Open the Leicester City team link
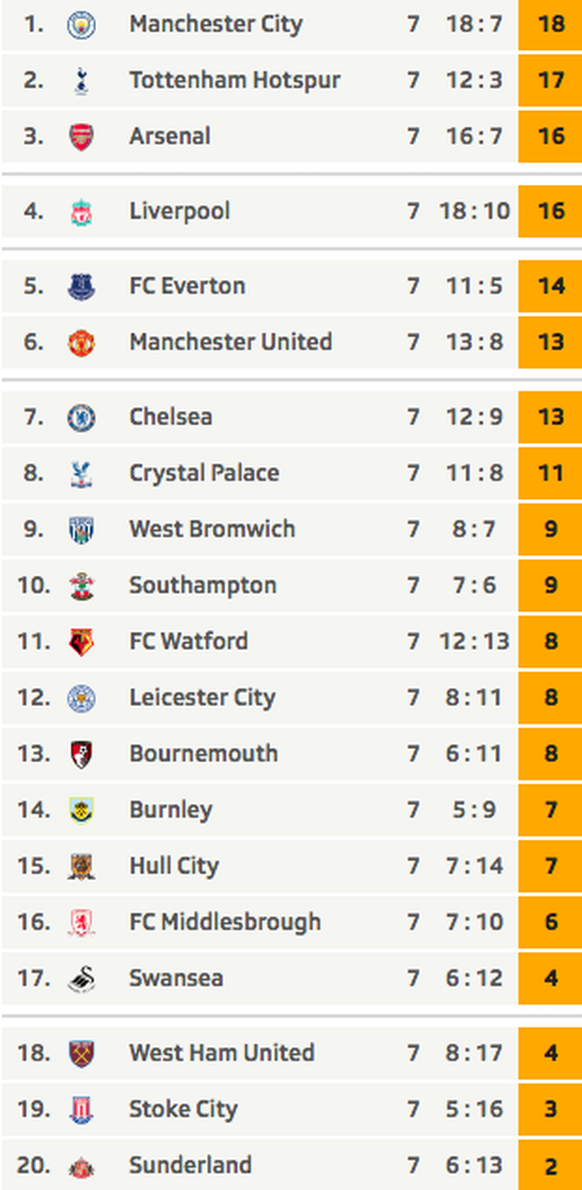Screen dimensions: 582x1190 (202, 697)
